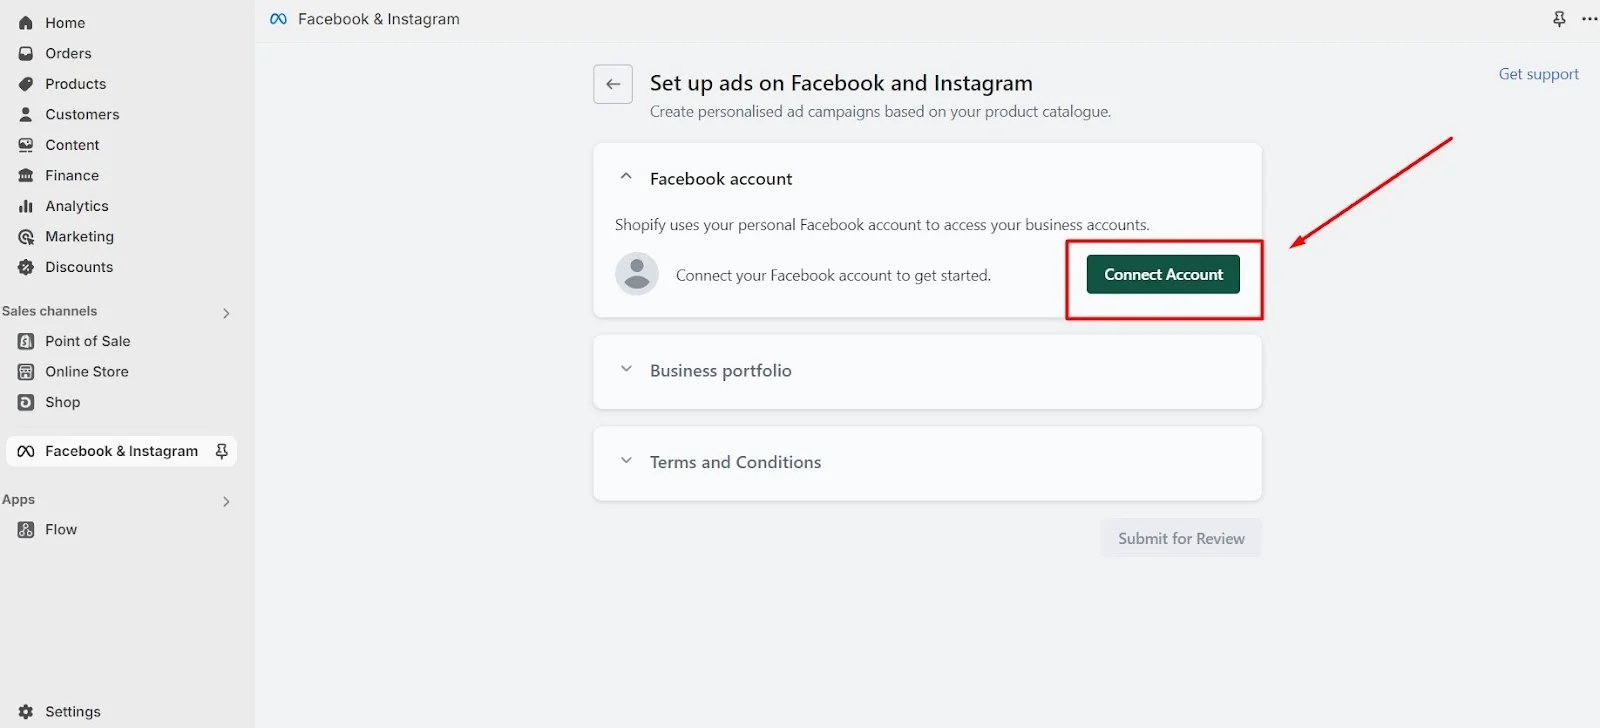Click the Point of Sale icon
This screenshot has width=1600, height=728.
click(x=26, y=341)
